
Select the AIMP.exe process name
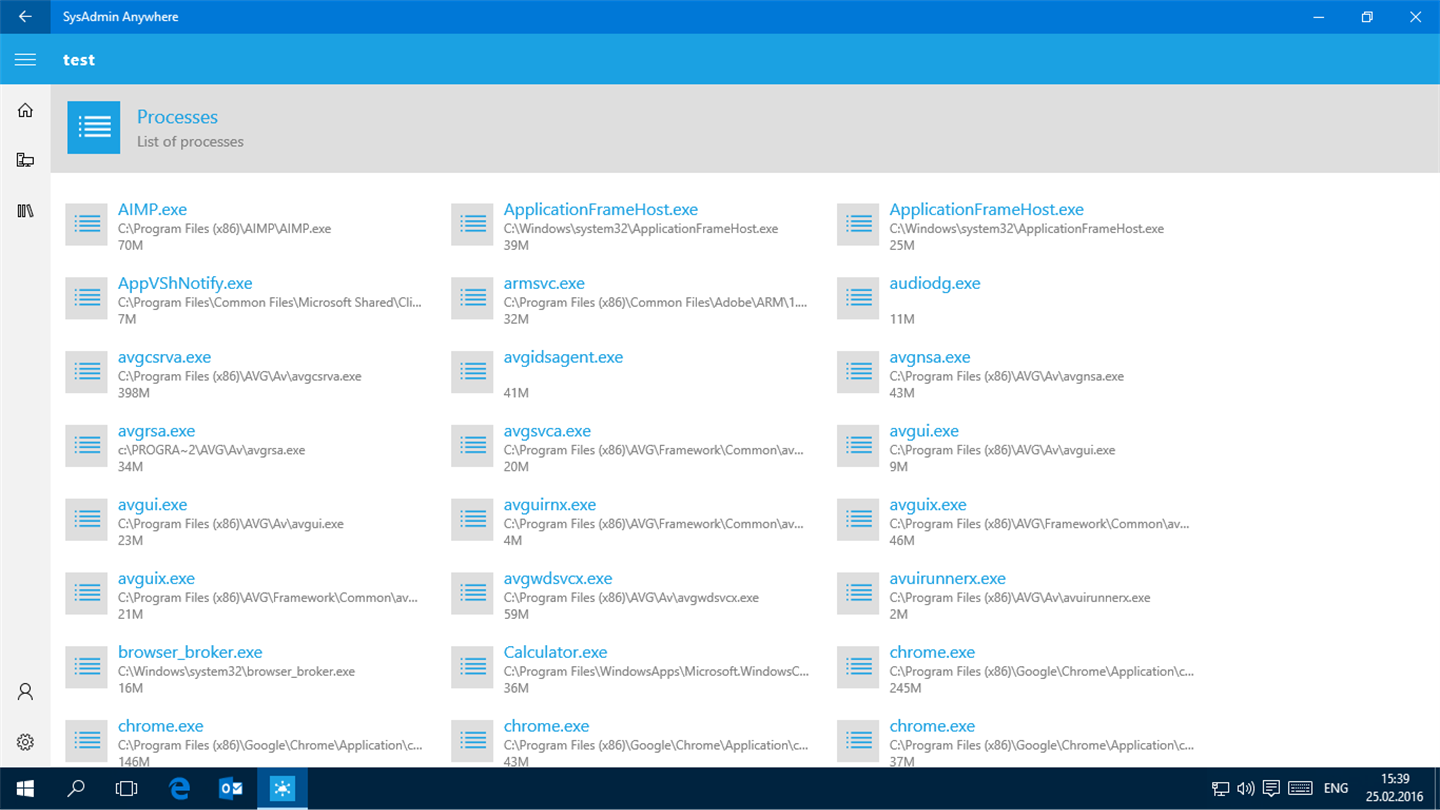[x=152, y=210]
